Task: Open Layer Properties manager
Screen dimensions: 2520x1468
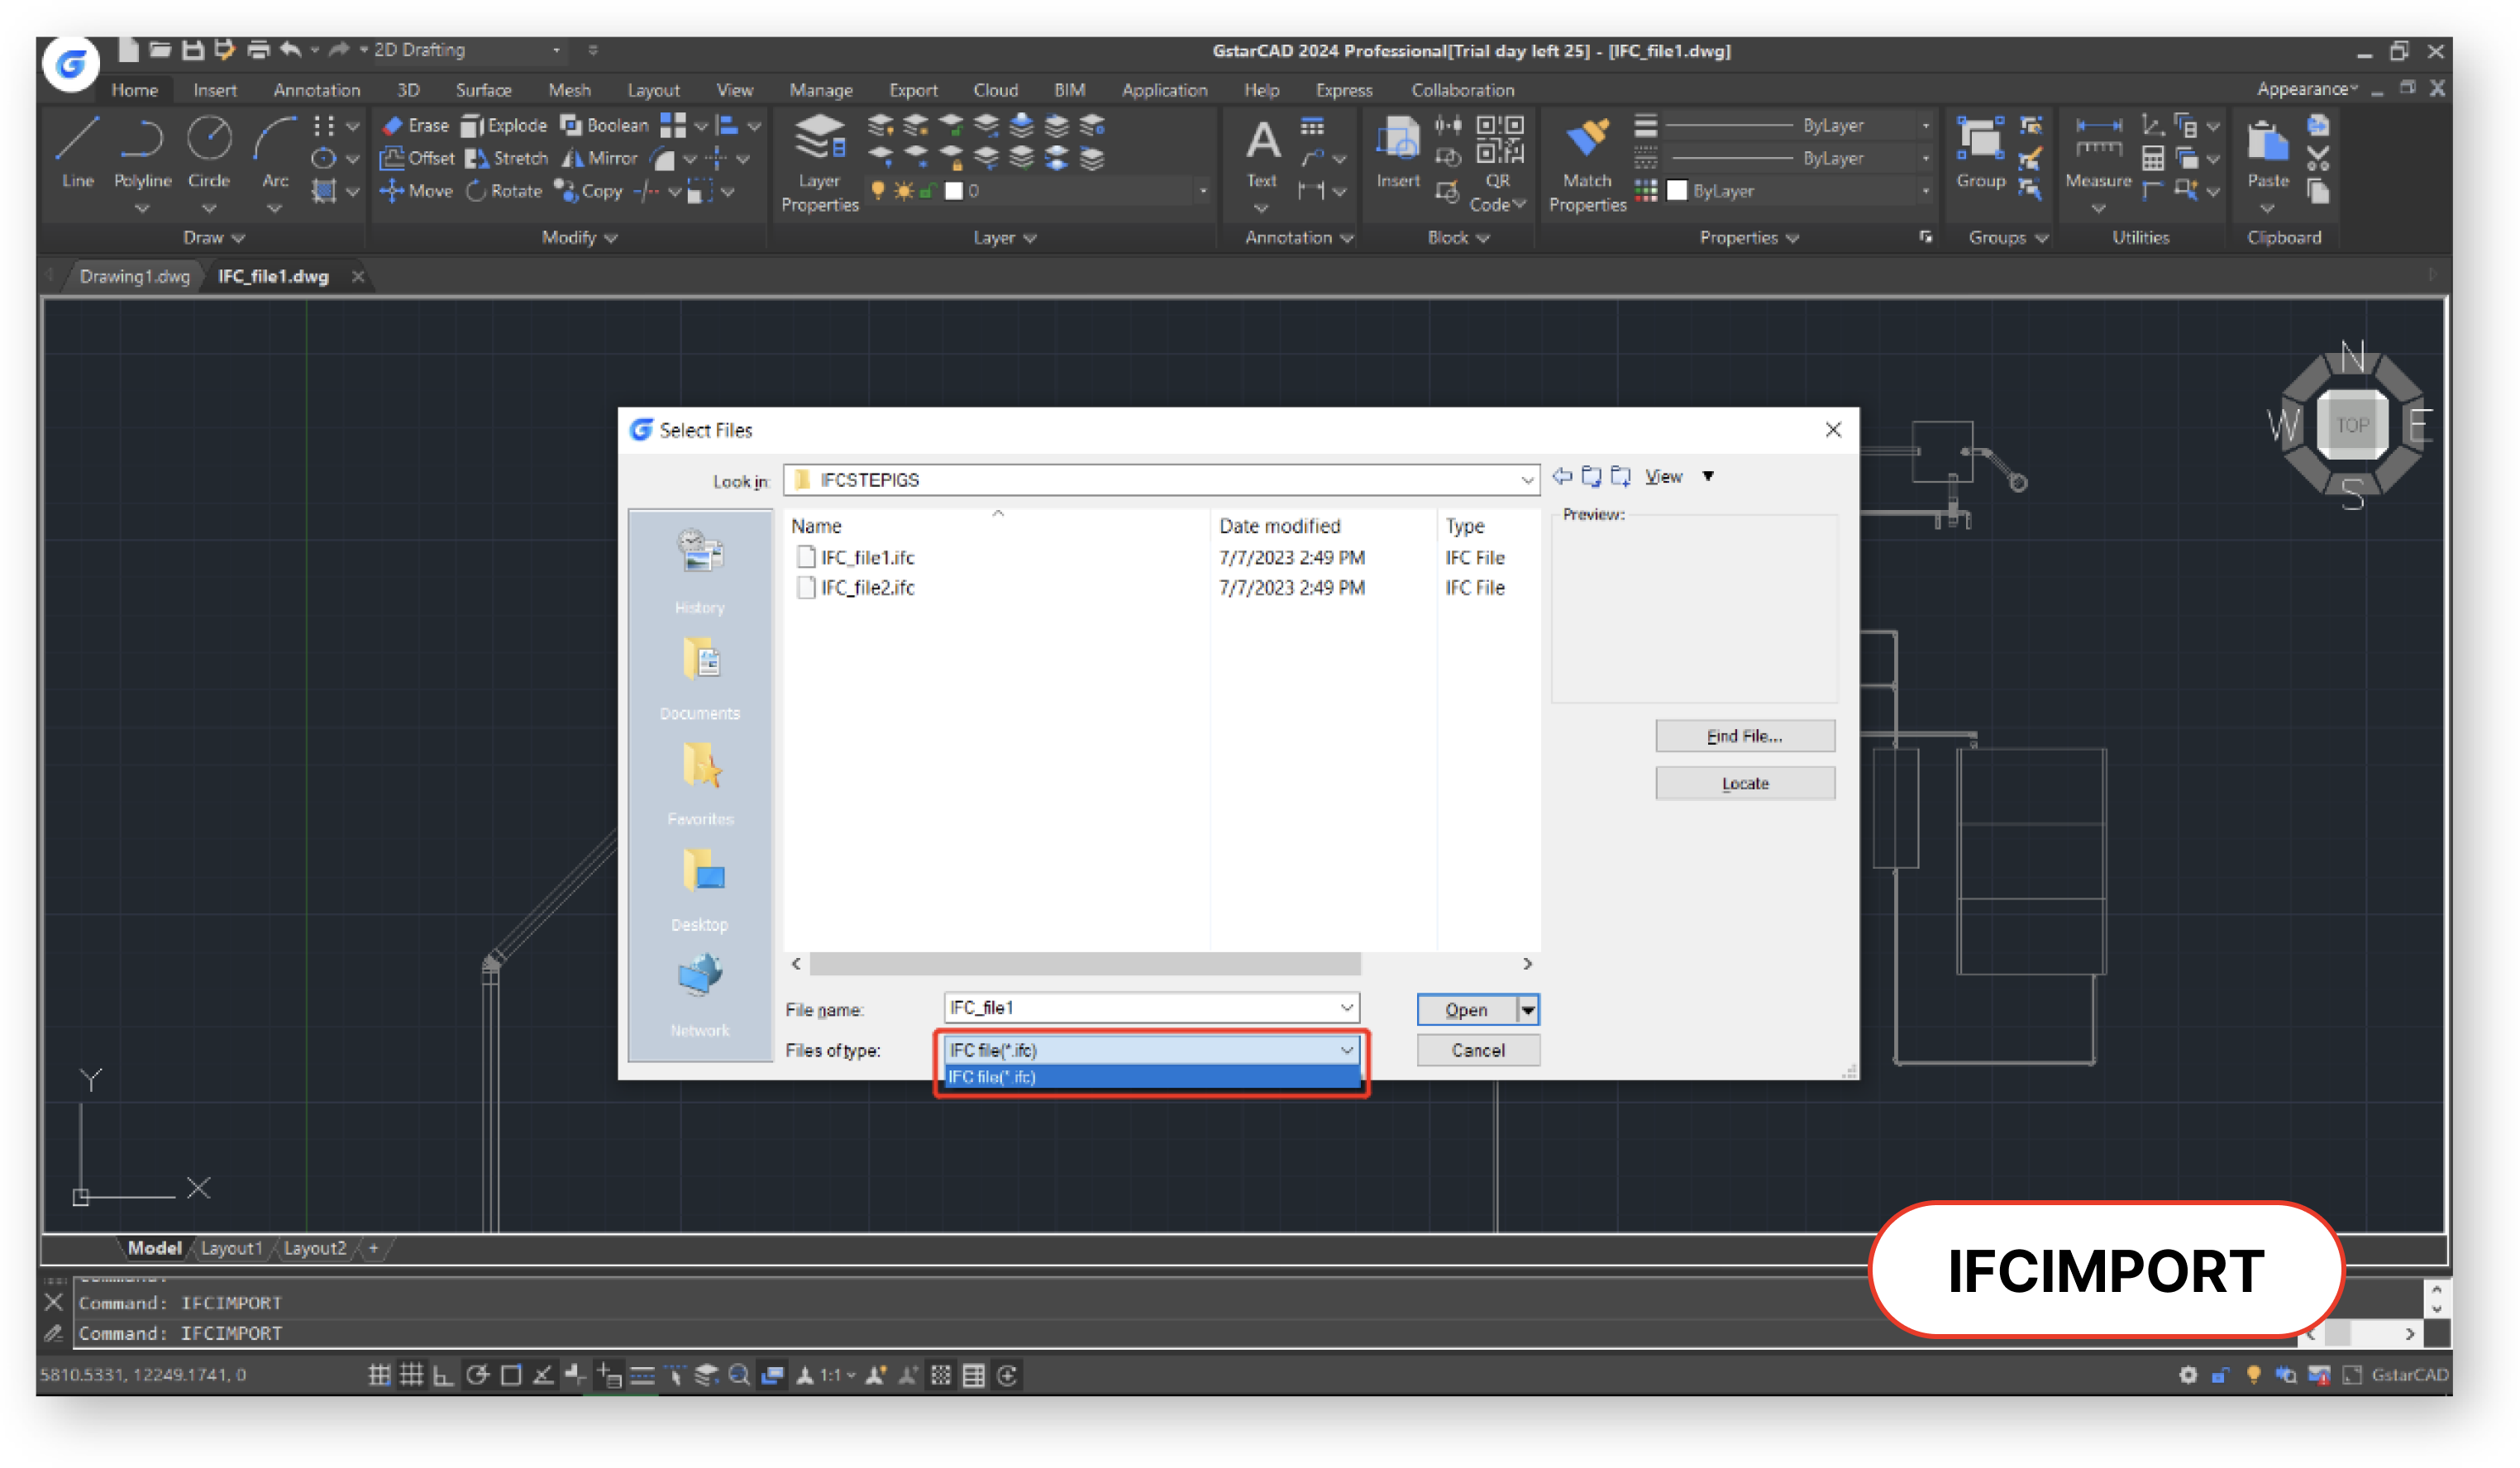Action: pyautogui.click(x=820, y=162)
